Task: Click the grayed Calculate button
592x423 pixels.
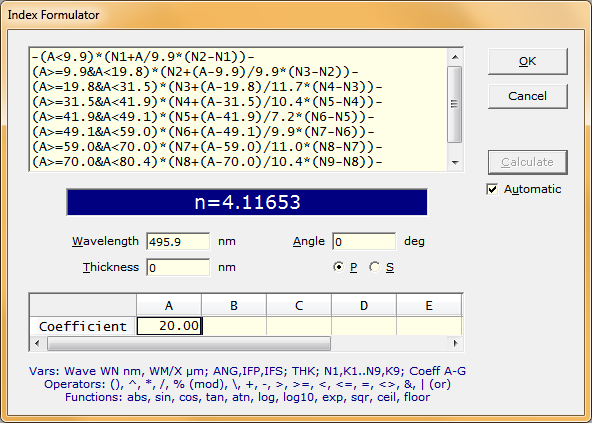Action: pos(527,162)
